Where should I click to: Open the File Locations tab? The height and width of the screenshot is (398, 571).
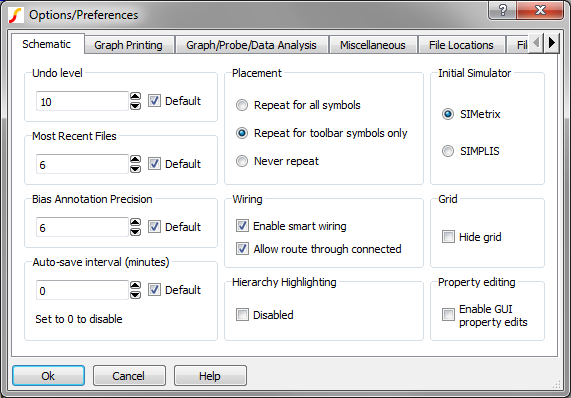(461, 45)
